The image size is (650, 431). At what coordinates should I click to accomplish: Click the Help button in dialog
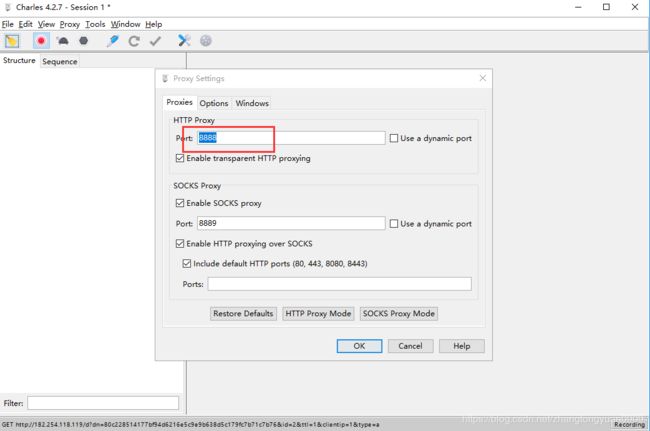(x=462, y=346)
